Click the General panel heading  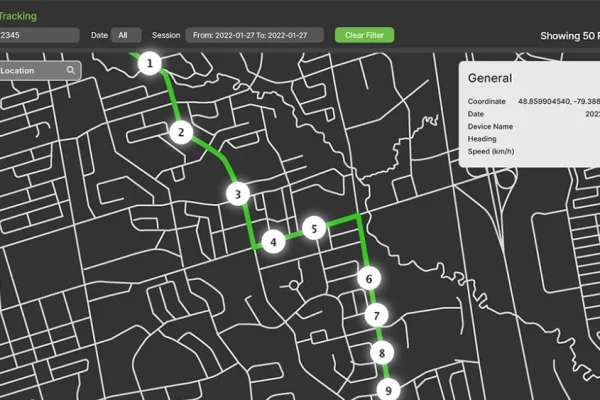490,78
